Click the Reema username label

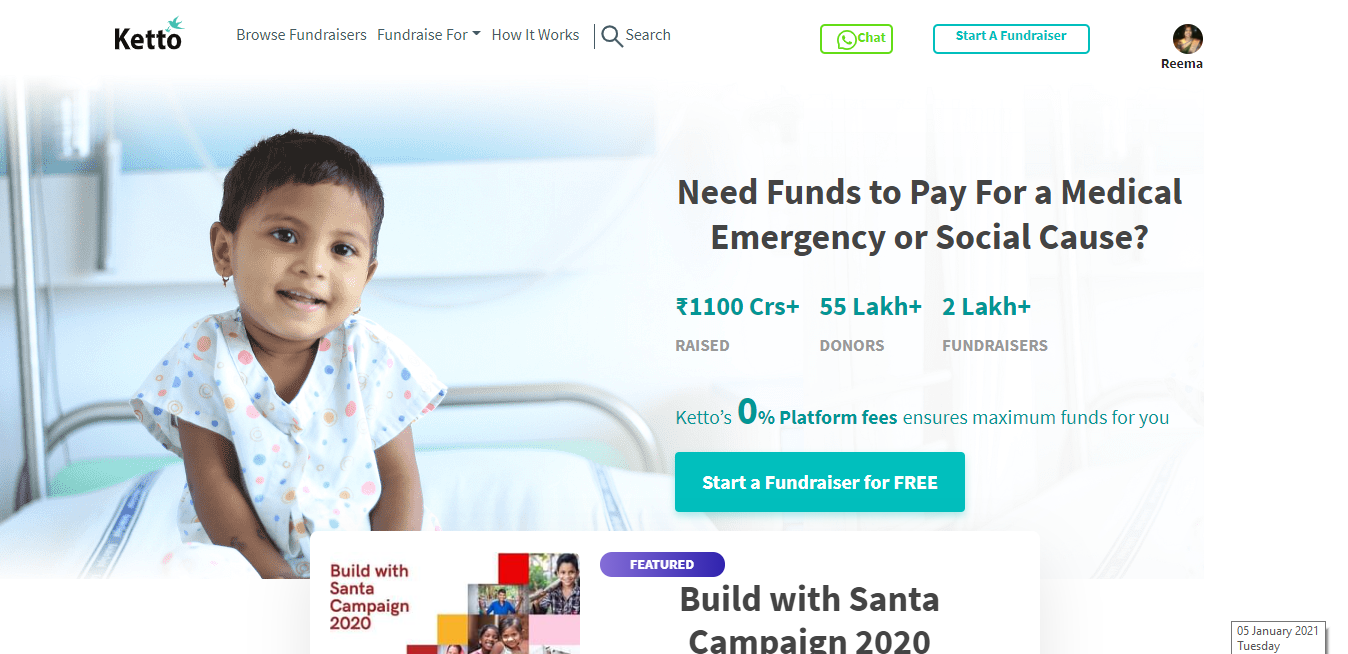(1182, 64)
